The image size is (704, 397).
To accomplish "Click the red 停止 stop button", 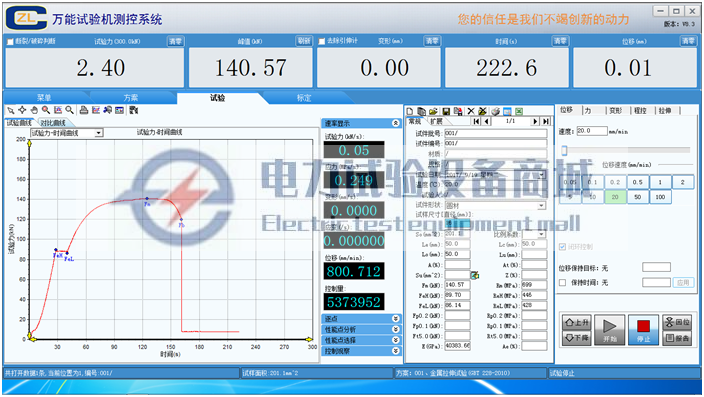I will [643, 330].
